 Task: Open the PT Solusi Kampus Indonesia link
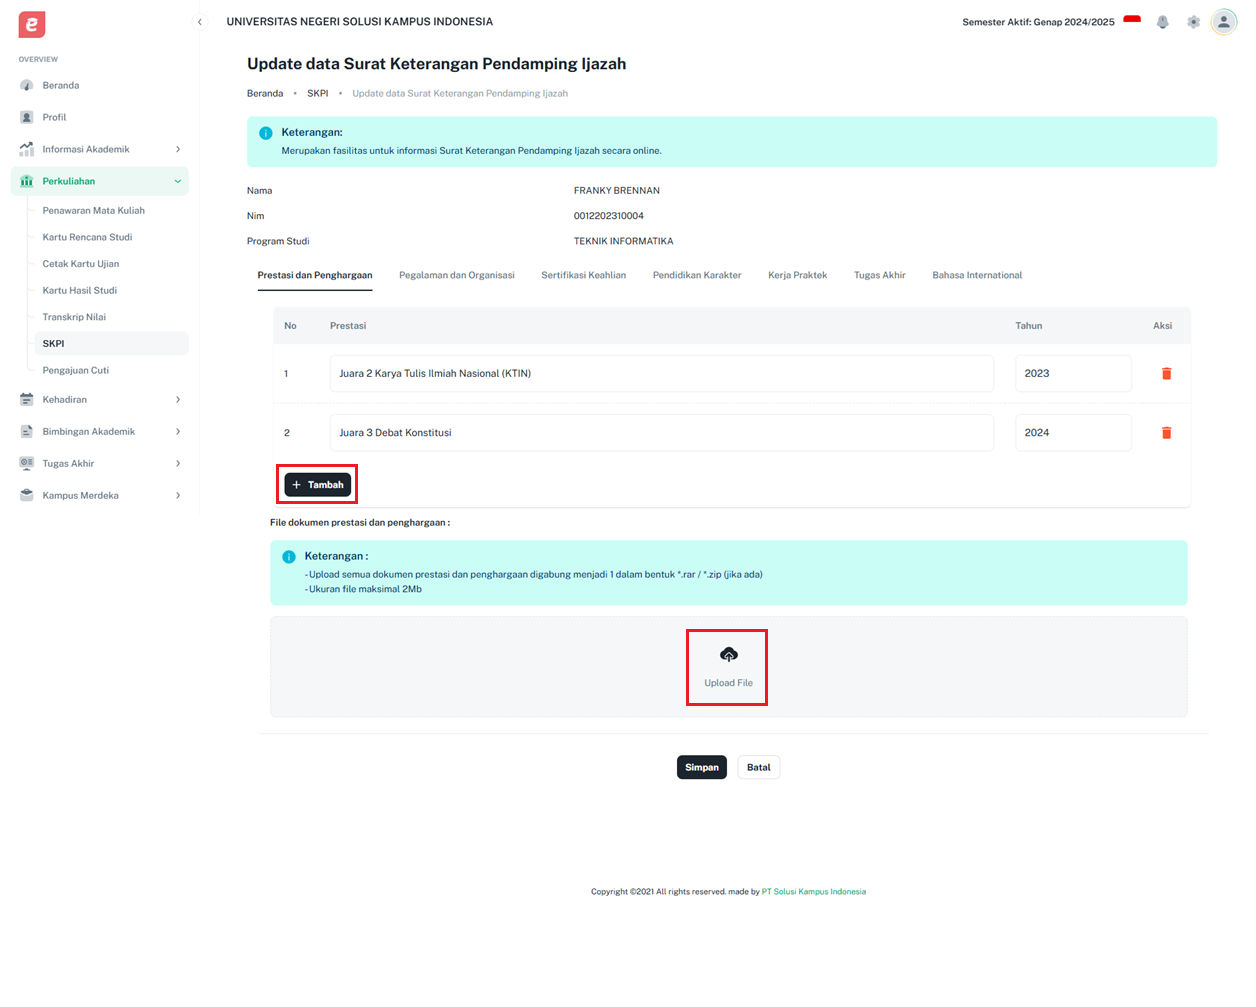tap(814, 891)
